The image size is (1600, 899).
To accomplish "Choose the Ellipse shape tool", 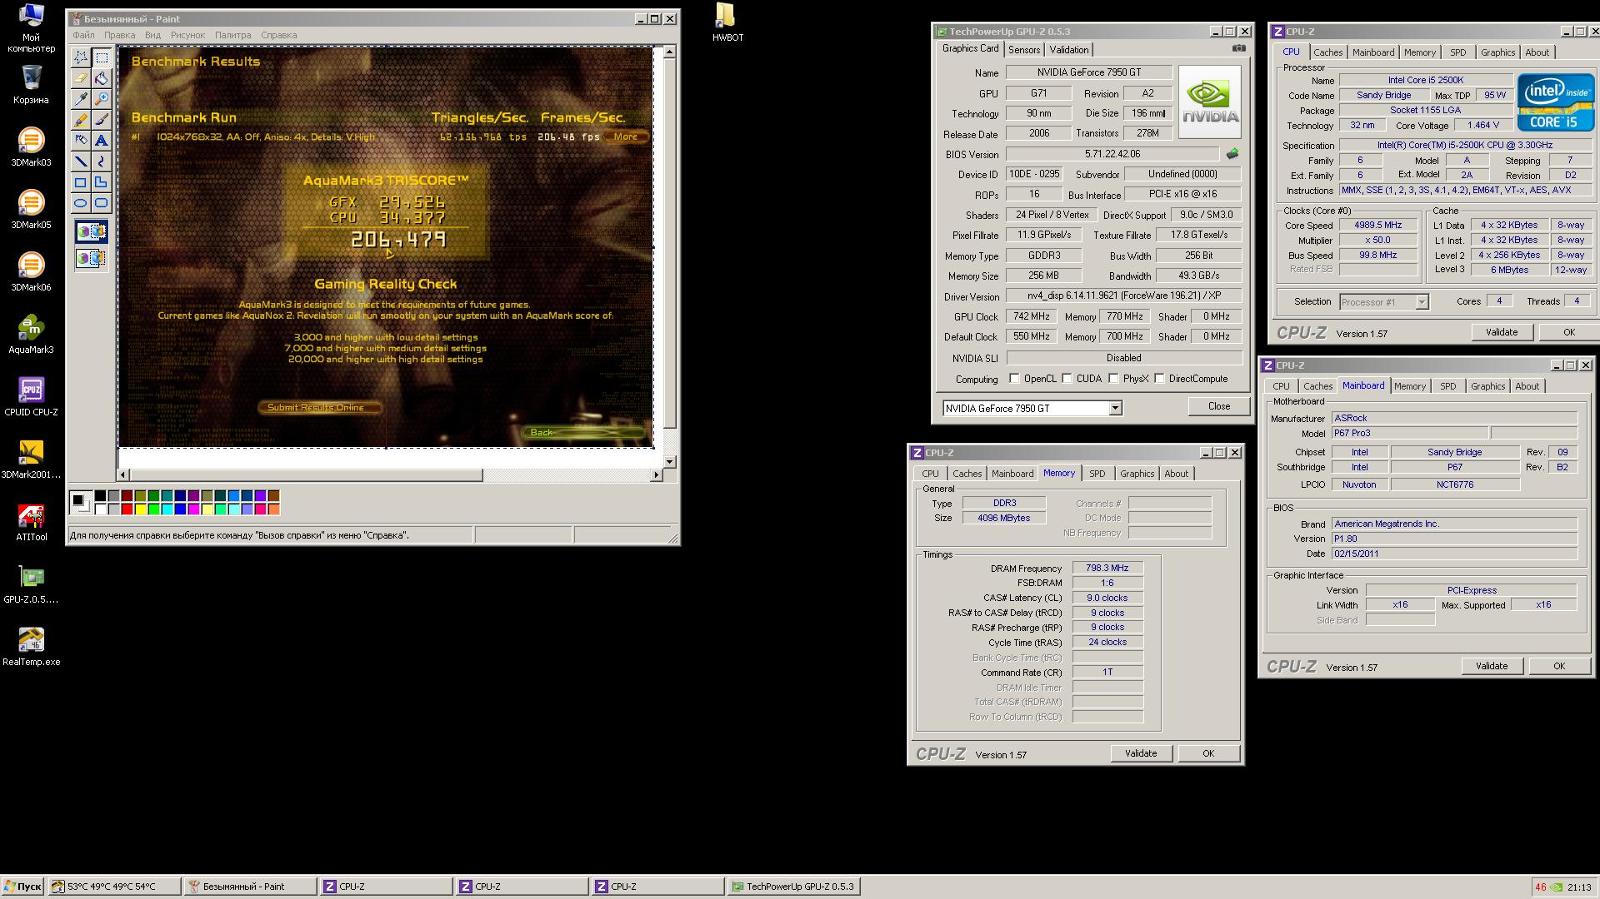I will pyautogui.click(x=81, y=204).
